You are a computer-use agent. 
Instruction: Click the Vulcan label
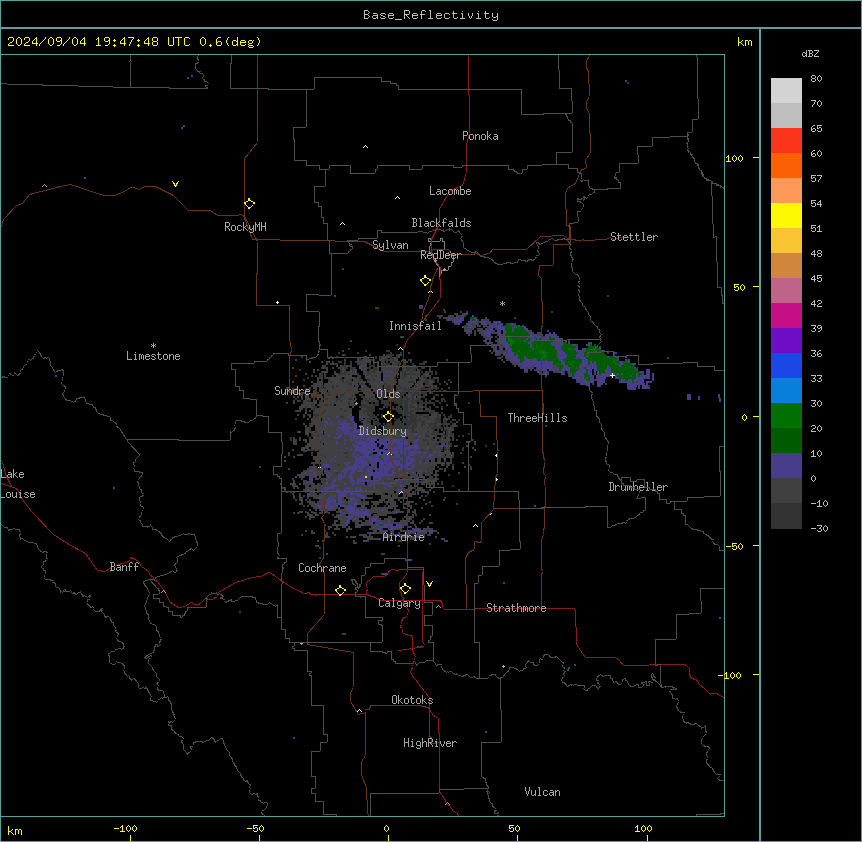[x=542, y=792]
